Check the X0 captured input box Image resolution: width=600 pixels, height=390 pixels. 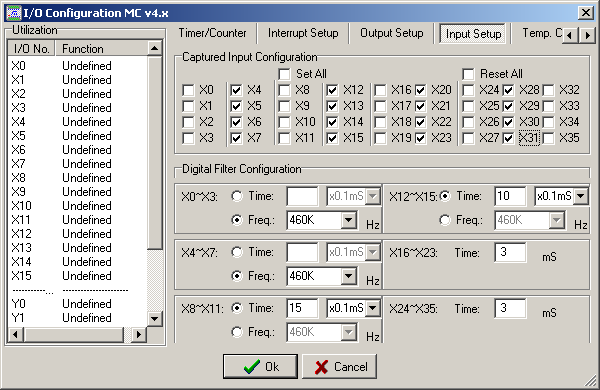pyautogui.click(x=188, y=90)
